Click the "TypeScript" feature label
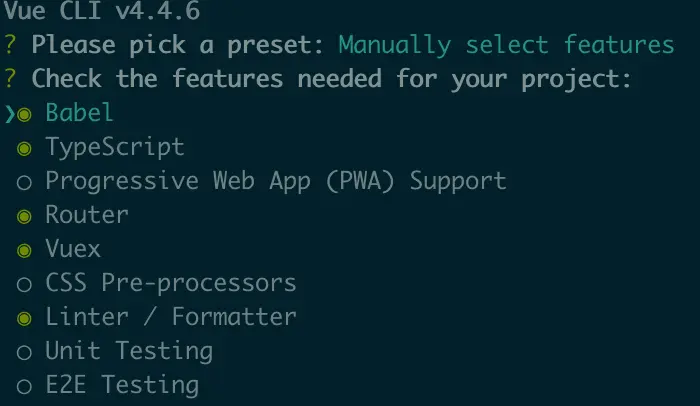This screenshot has height=406, width=700. (x=115, y=147)
